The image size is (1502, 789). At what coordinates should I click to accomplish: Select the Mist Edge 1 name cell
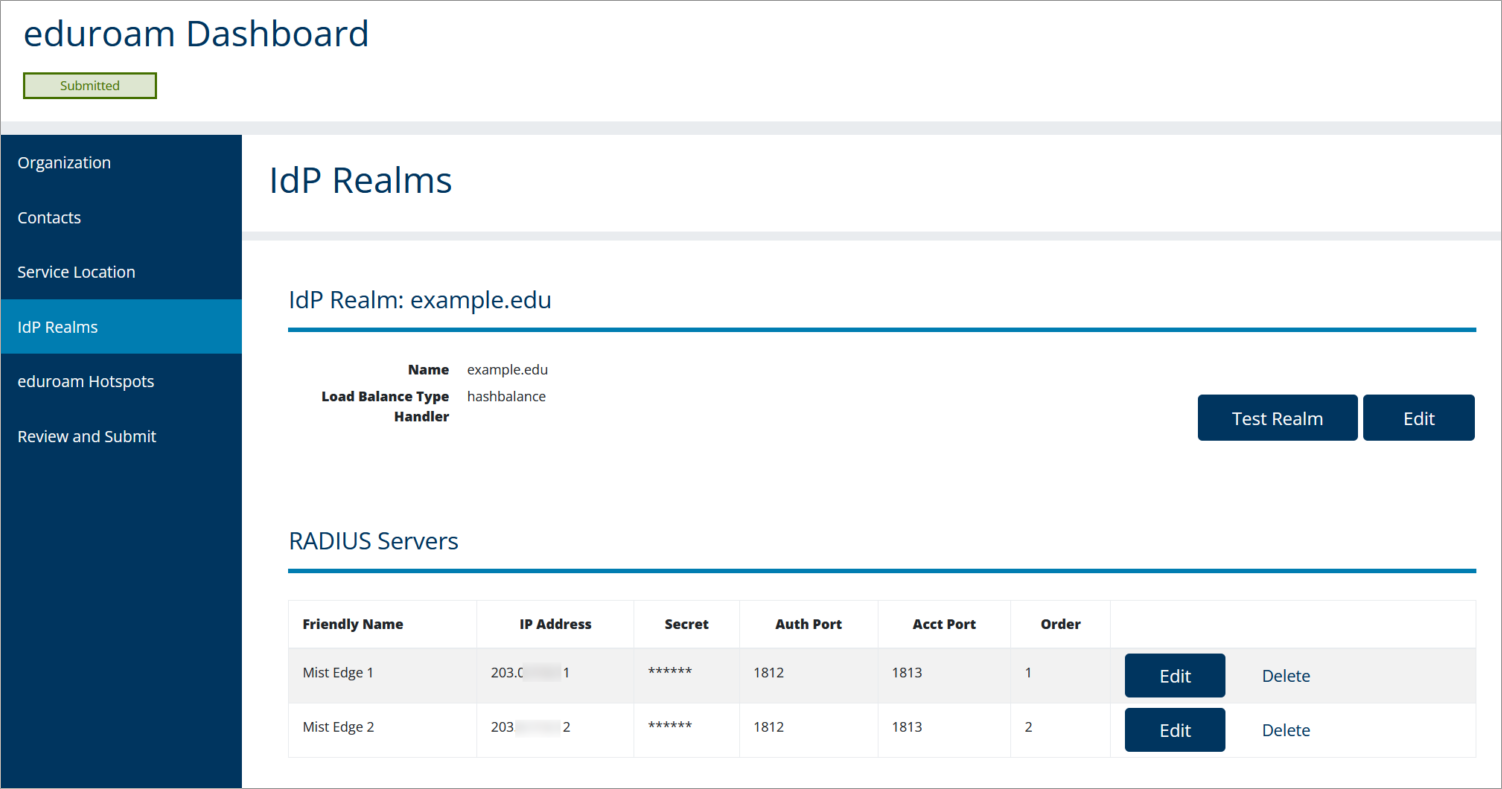tap(338, 673)
